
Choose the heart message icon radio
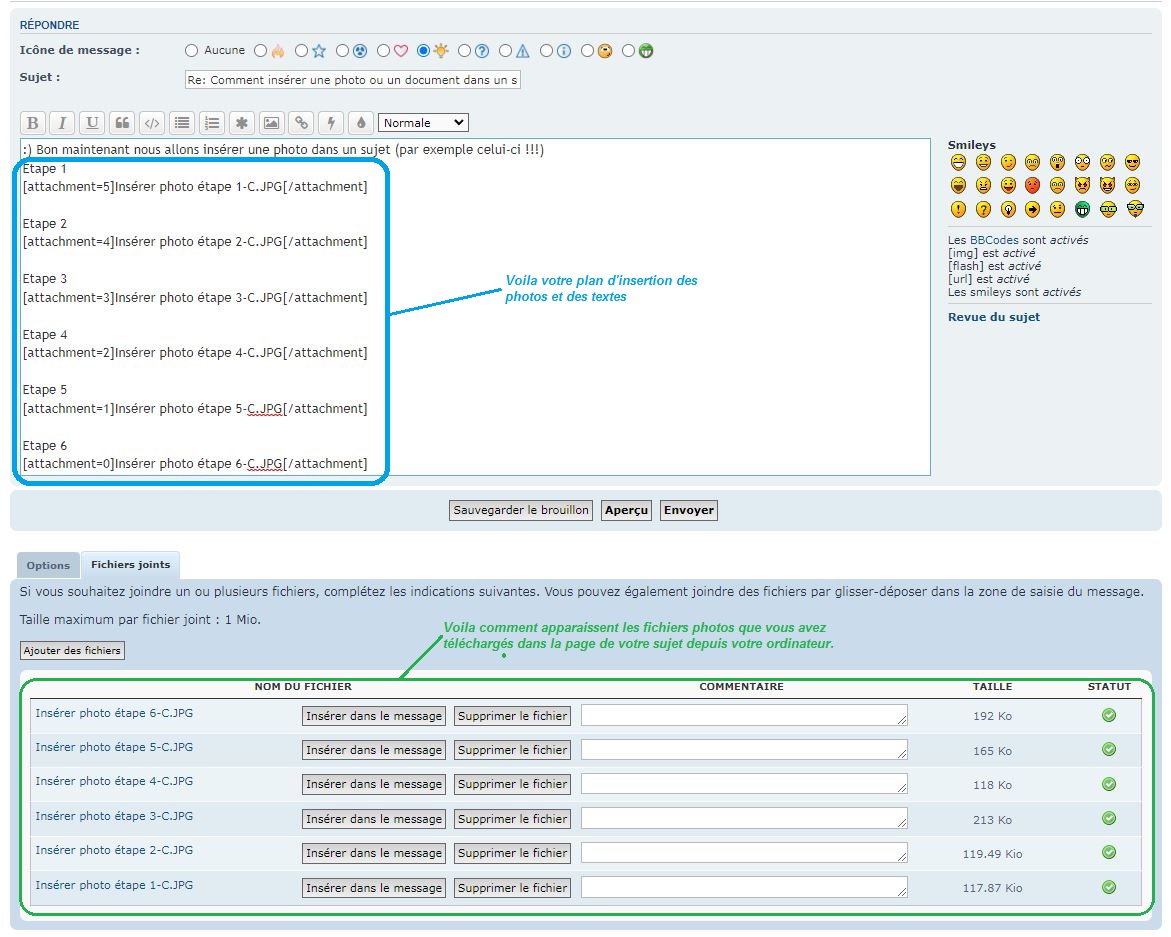[384, 50]
